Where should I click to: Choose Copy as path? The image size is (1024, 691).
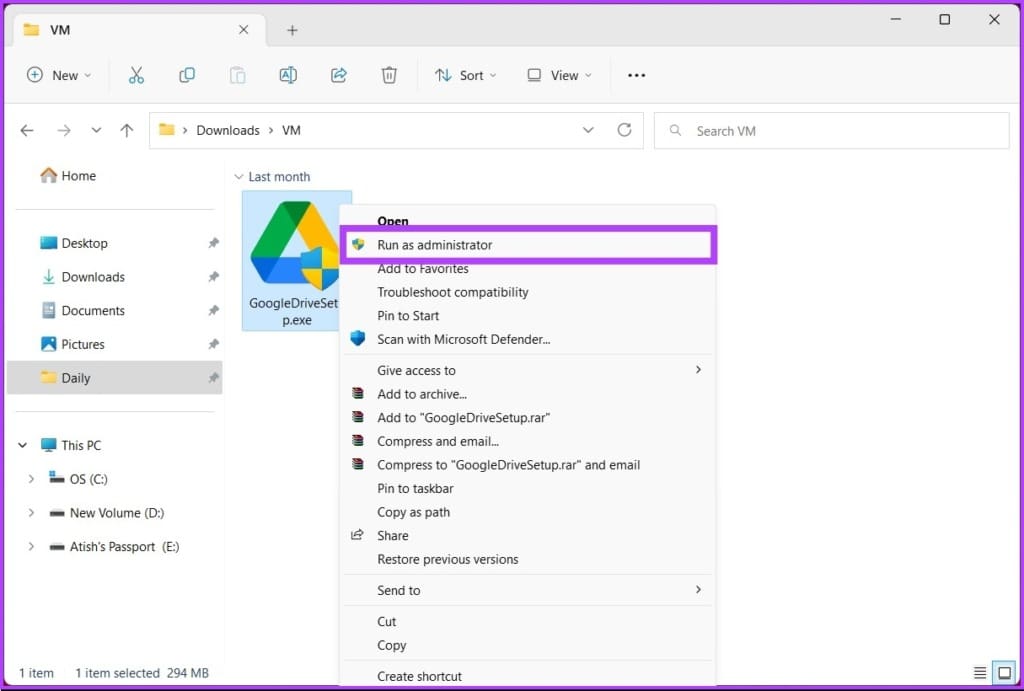[x=528, y=512]
